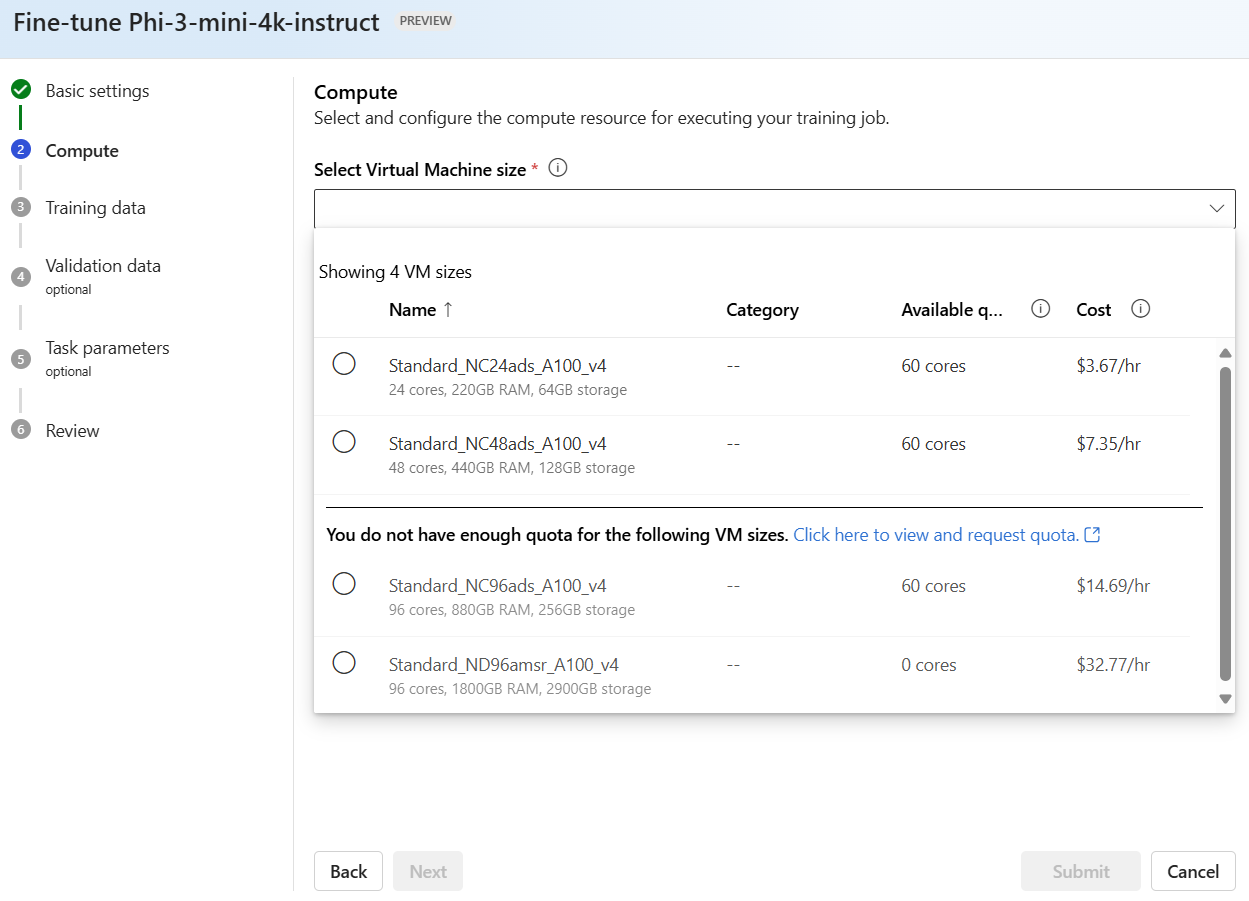
Task: Click the Back button
Action: click(x=348, y=871)
